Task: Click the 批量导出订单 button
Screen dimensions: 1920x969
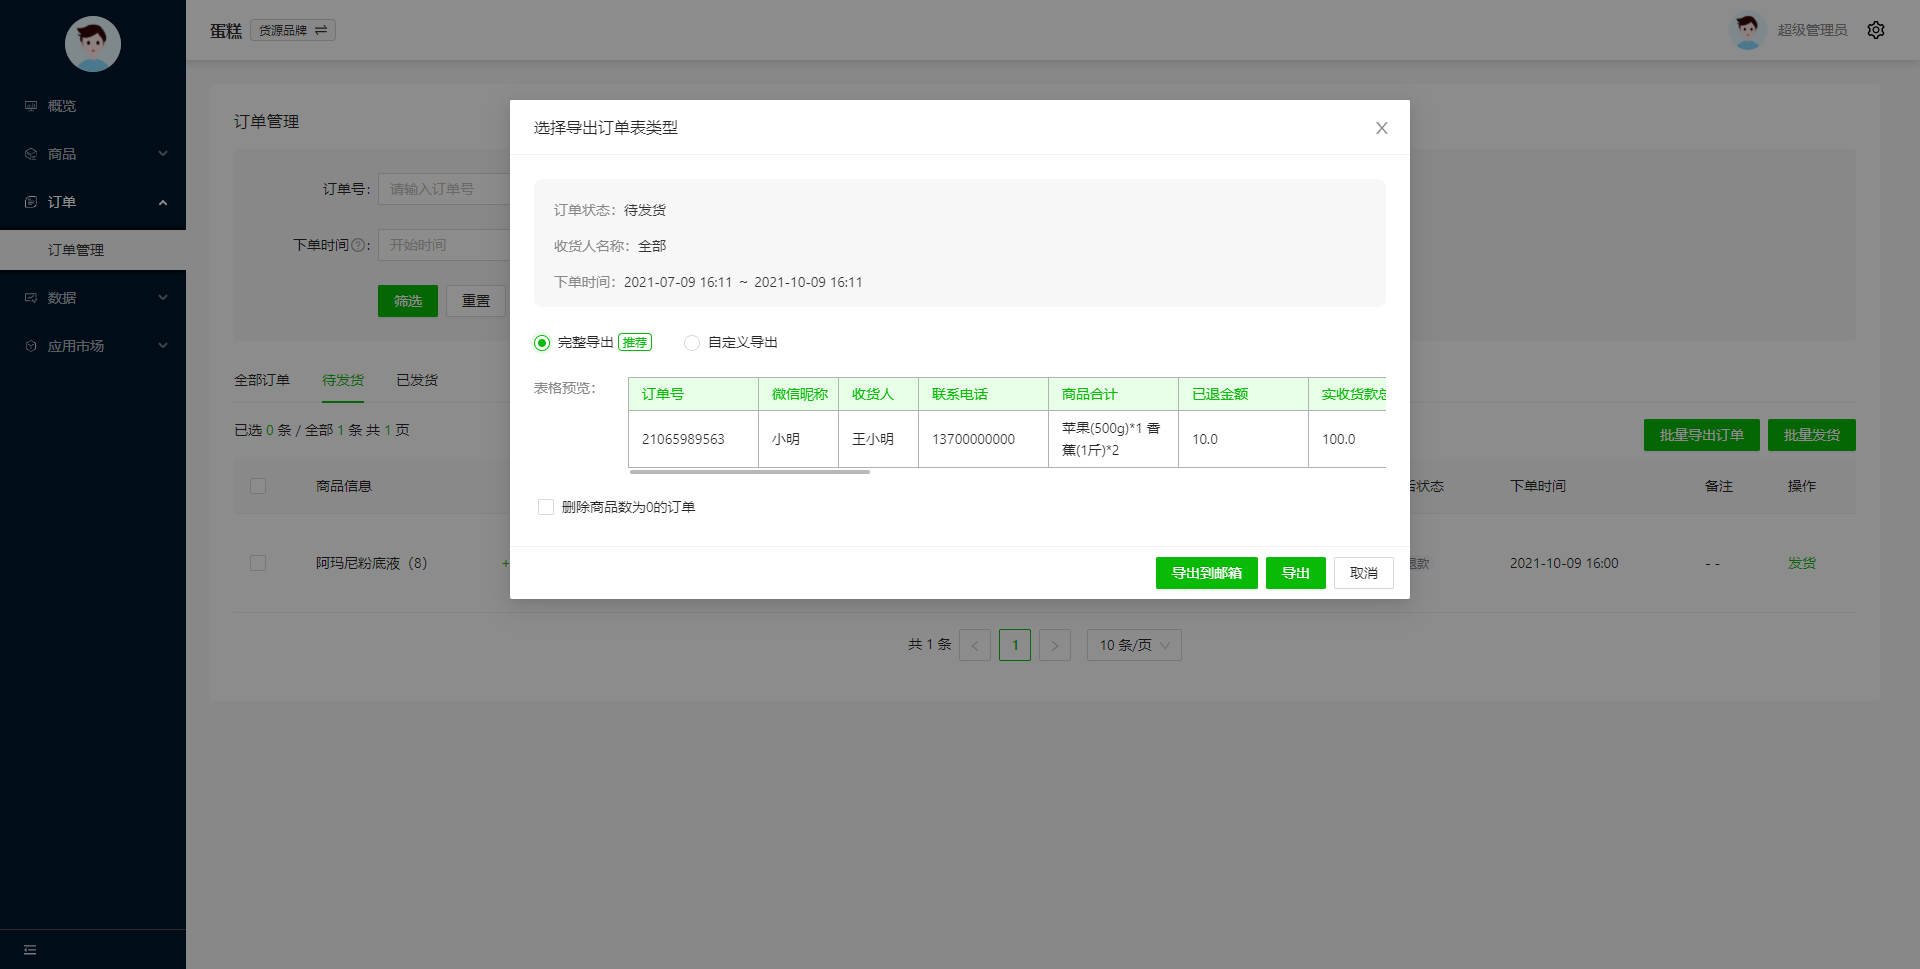Action: [1702, 435]
